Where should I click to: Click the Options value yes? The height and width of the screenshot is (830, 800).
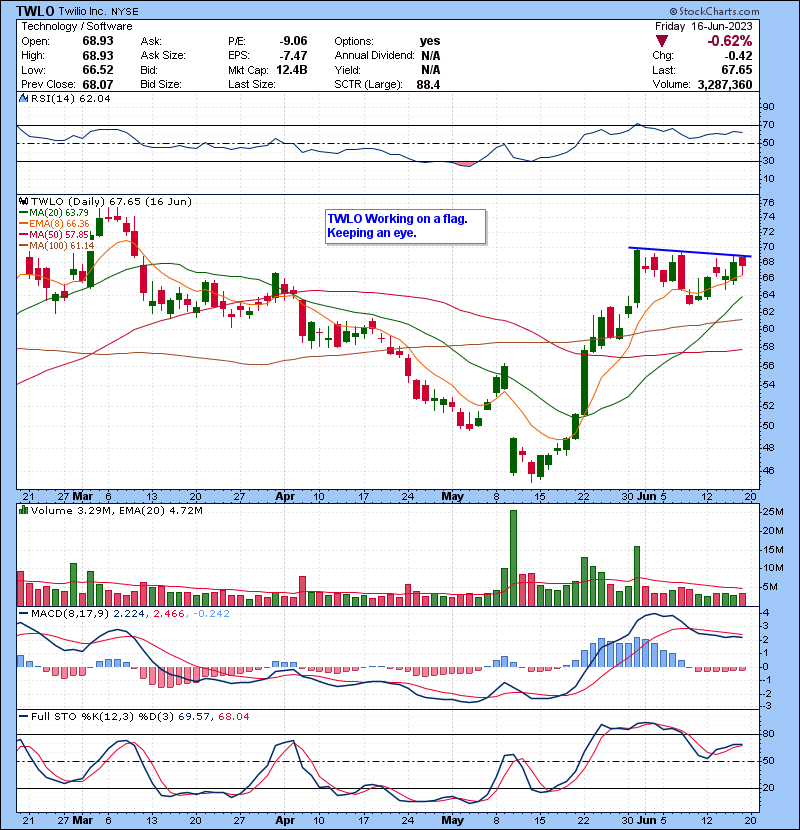(x=430, y=41)
